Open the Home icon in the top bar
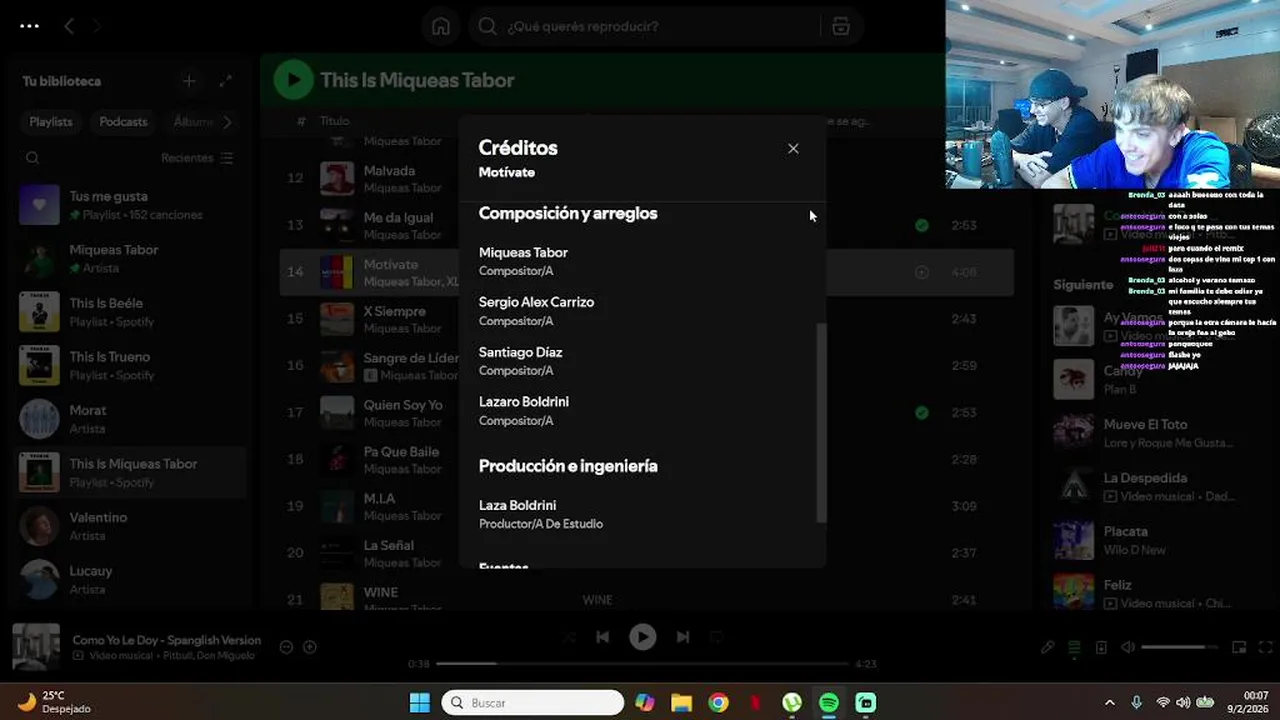The image size is (1280, 720). (x=441, y=26)
